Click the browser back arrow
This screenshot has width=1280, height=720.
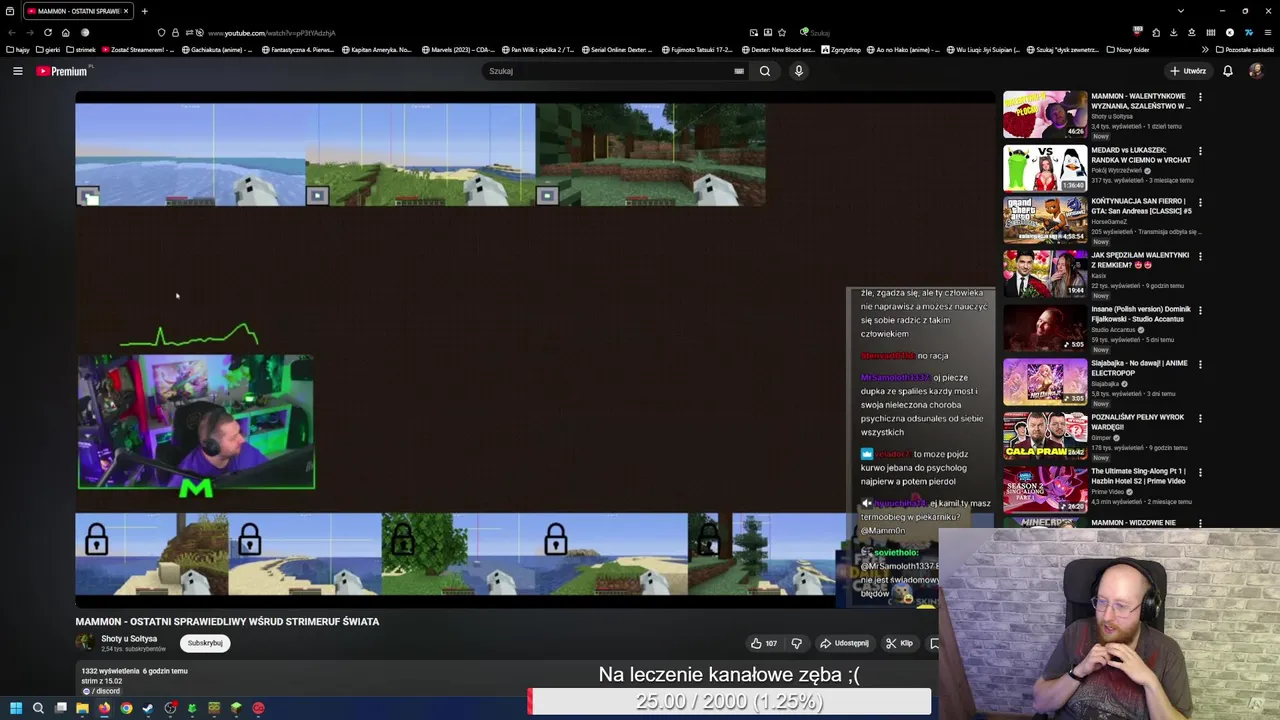12,32
